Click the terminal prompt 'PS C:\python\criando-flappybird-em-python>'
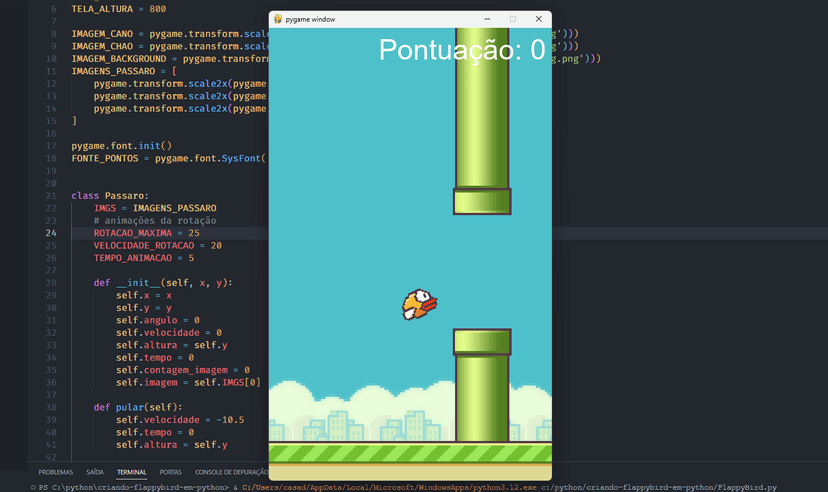Screen dimensions: 828x492 pyautogui.click(x=134, y=487)
